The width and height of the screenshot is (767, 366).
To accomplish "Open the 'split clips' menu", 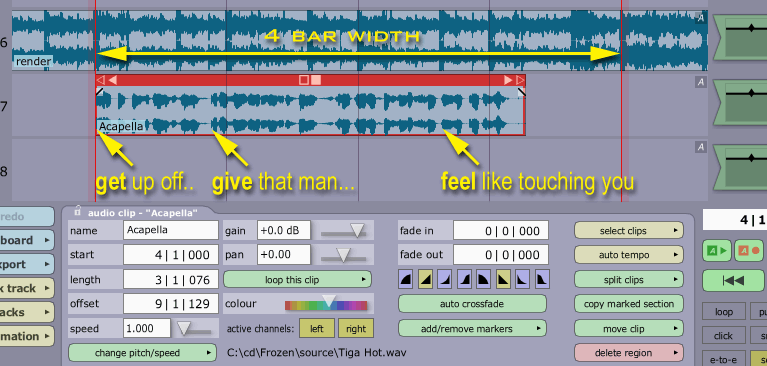I will pyautogui.click(x=629, y=280).
